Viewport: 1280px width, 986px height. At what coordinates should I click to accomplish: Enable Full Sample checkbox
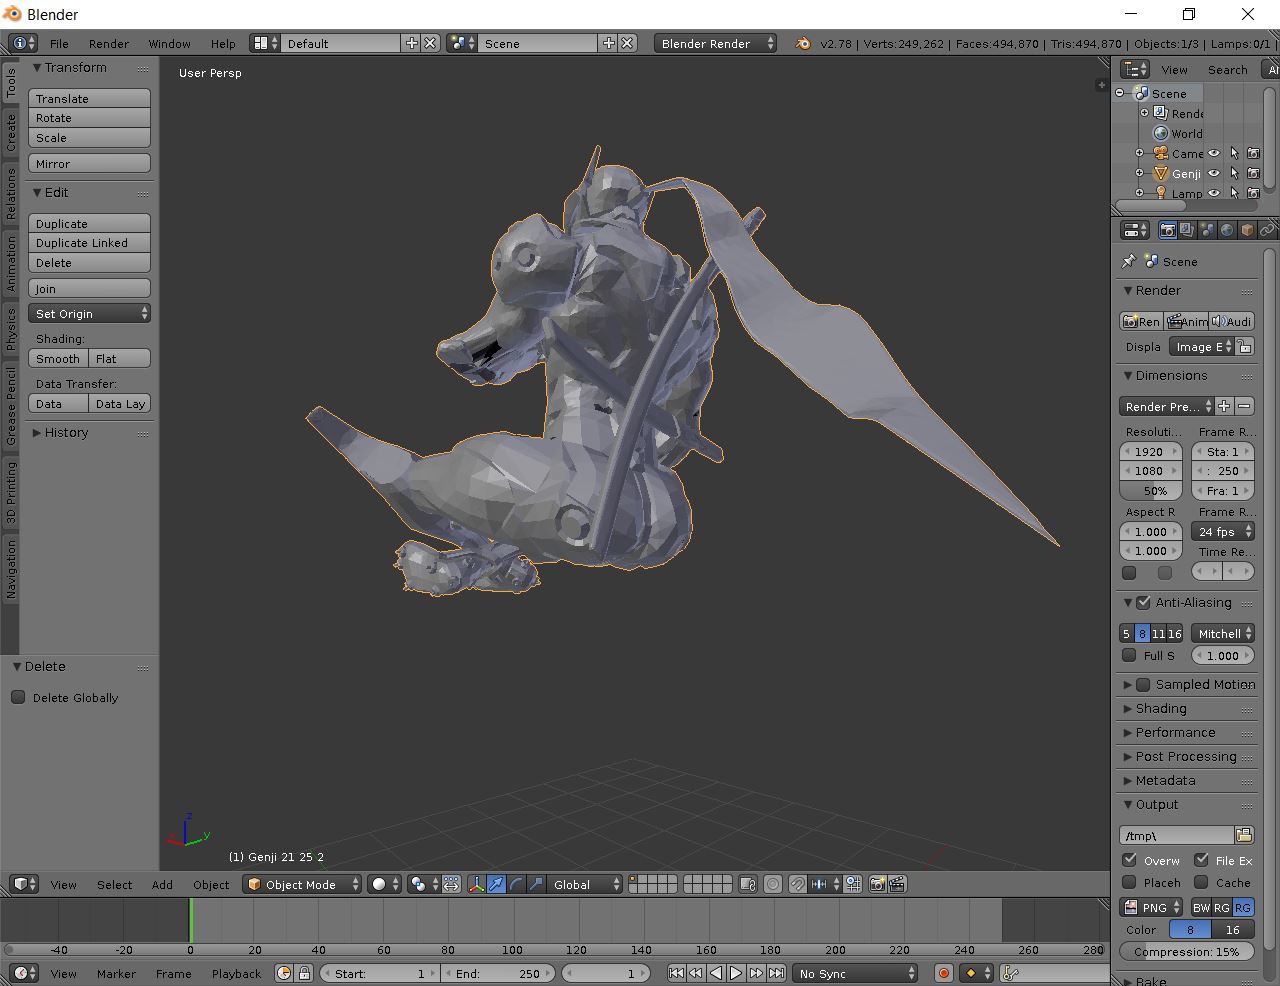click(1129, 655)
